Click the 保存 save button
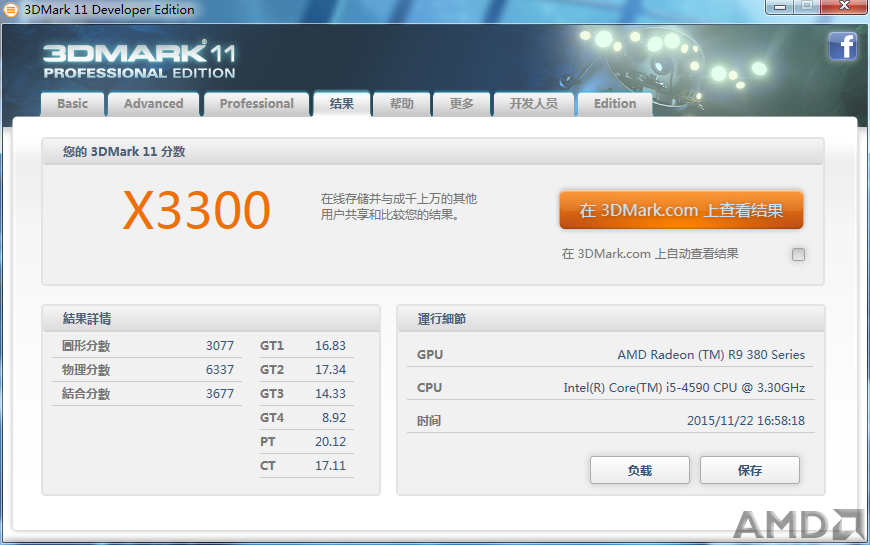Screen dimensions: 870x545 [x=750, y=471]
